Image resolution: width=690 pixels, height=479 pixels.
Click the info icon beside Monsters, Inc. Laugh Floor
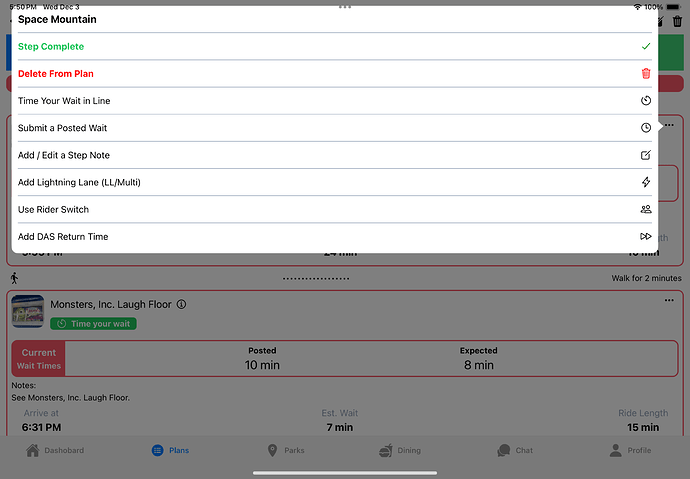pyautogui.click(x=181, y=304)
